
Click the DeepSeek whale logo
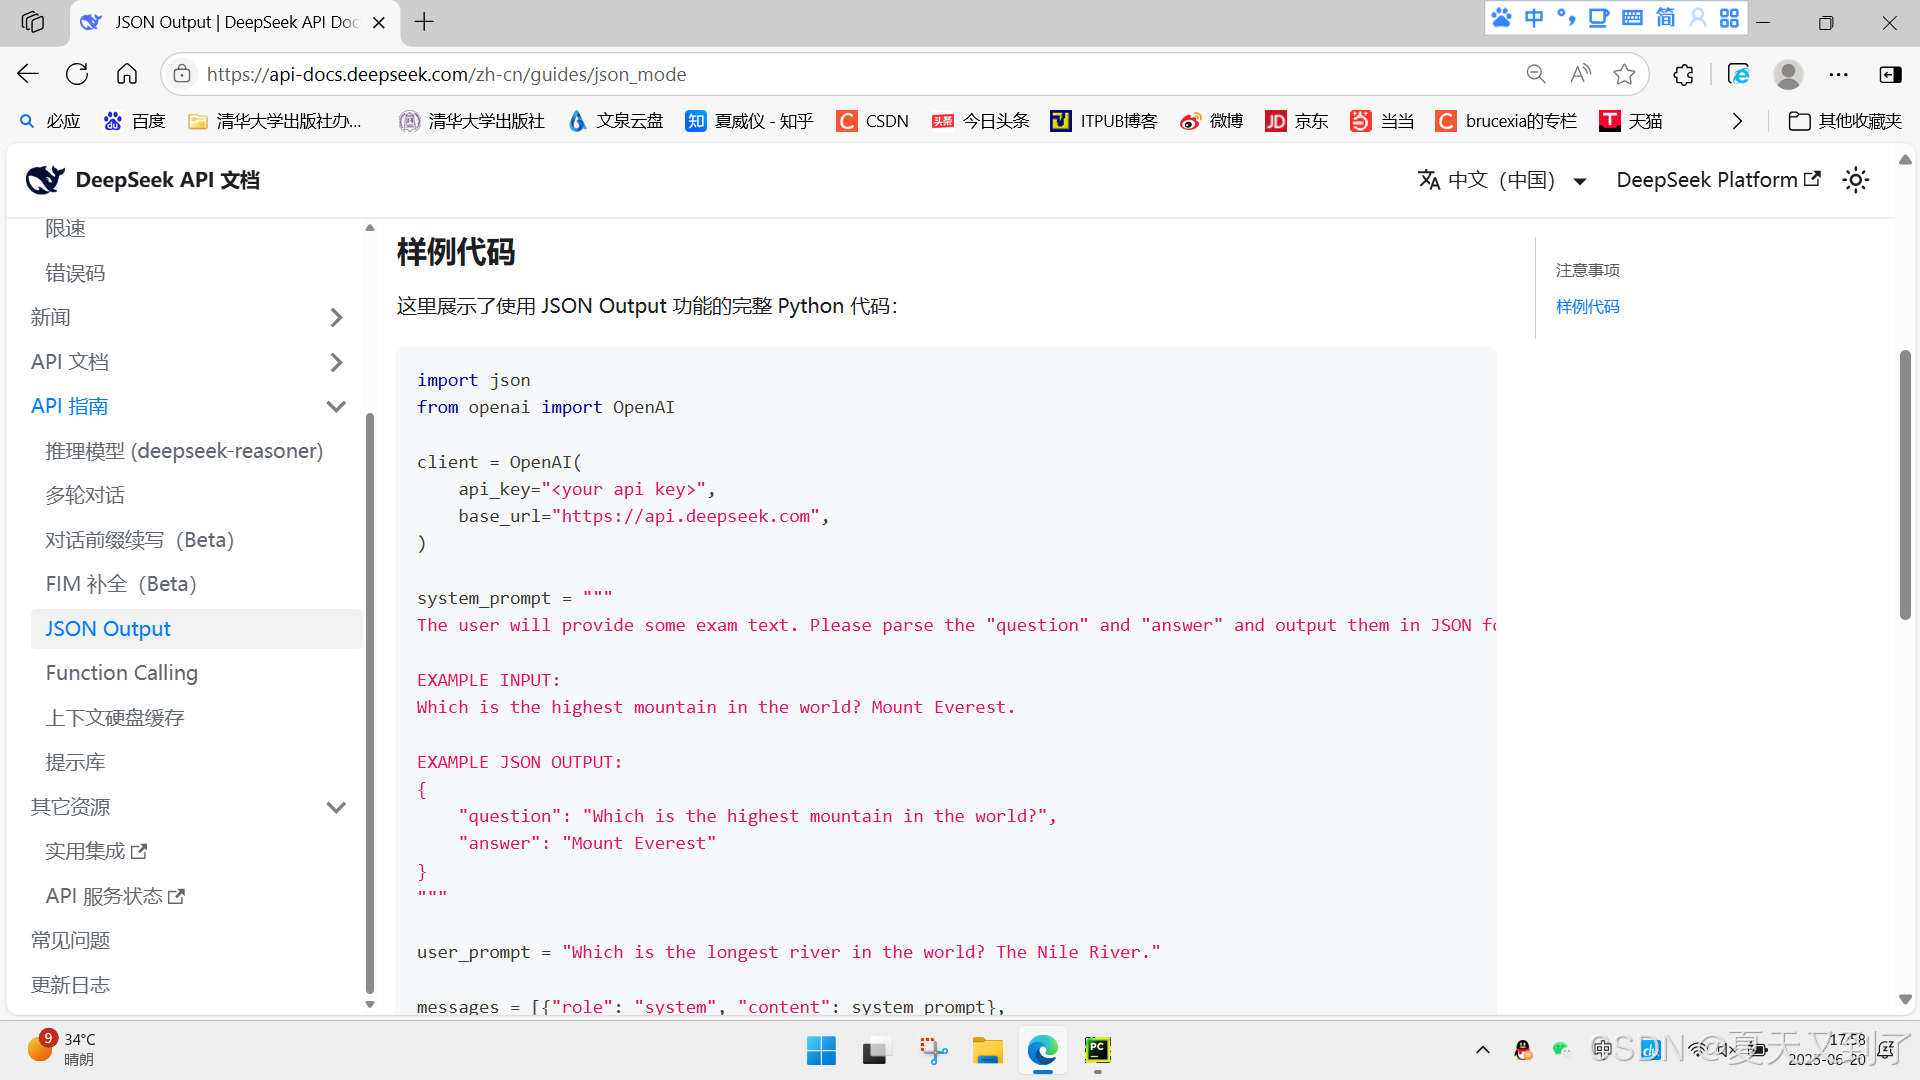(43, 179)
